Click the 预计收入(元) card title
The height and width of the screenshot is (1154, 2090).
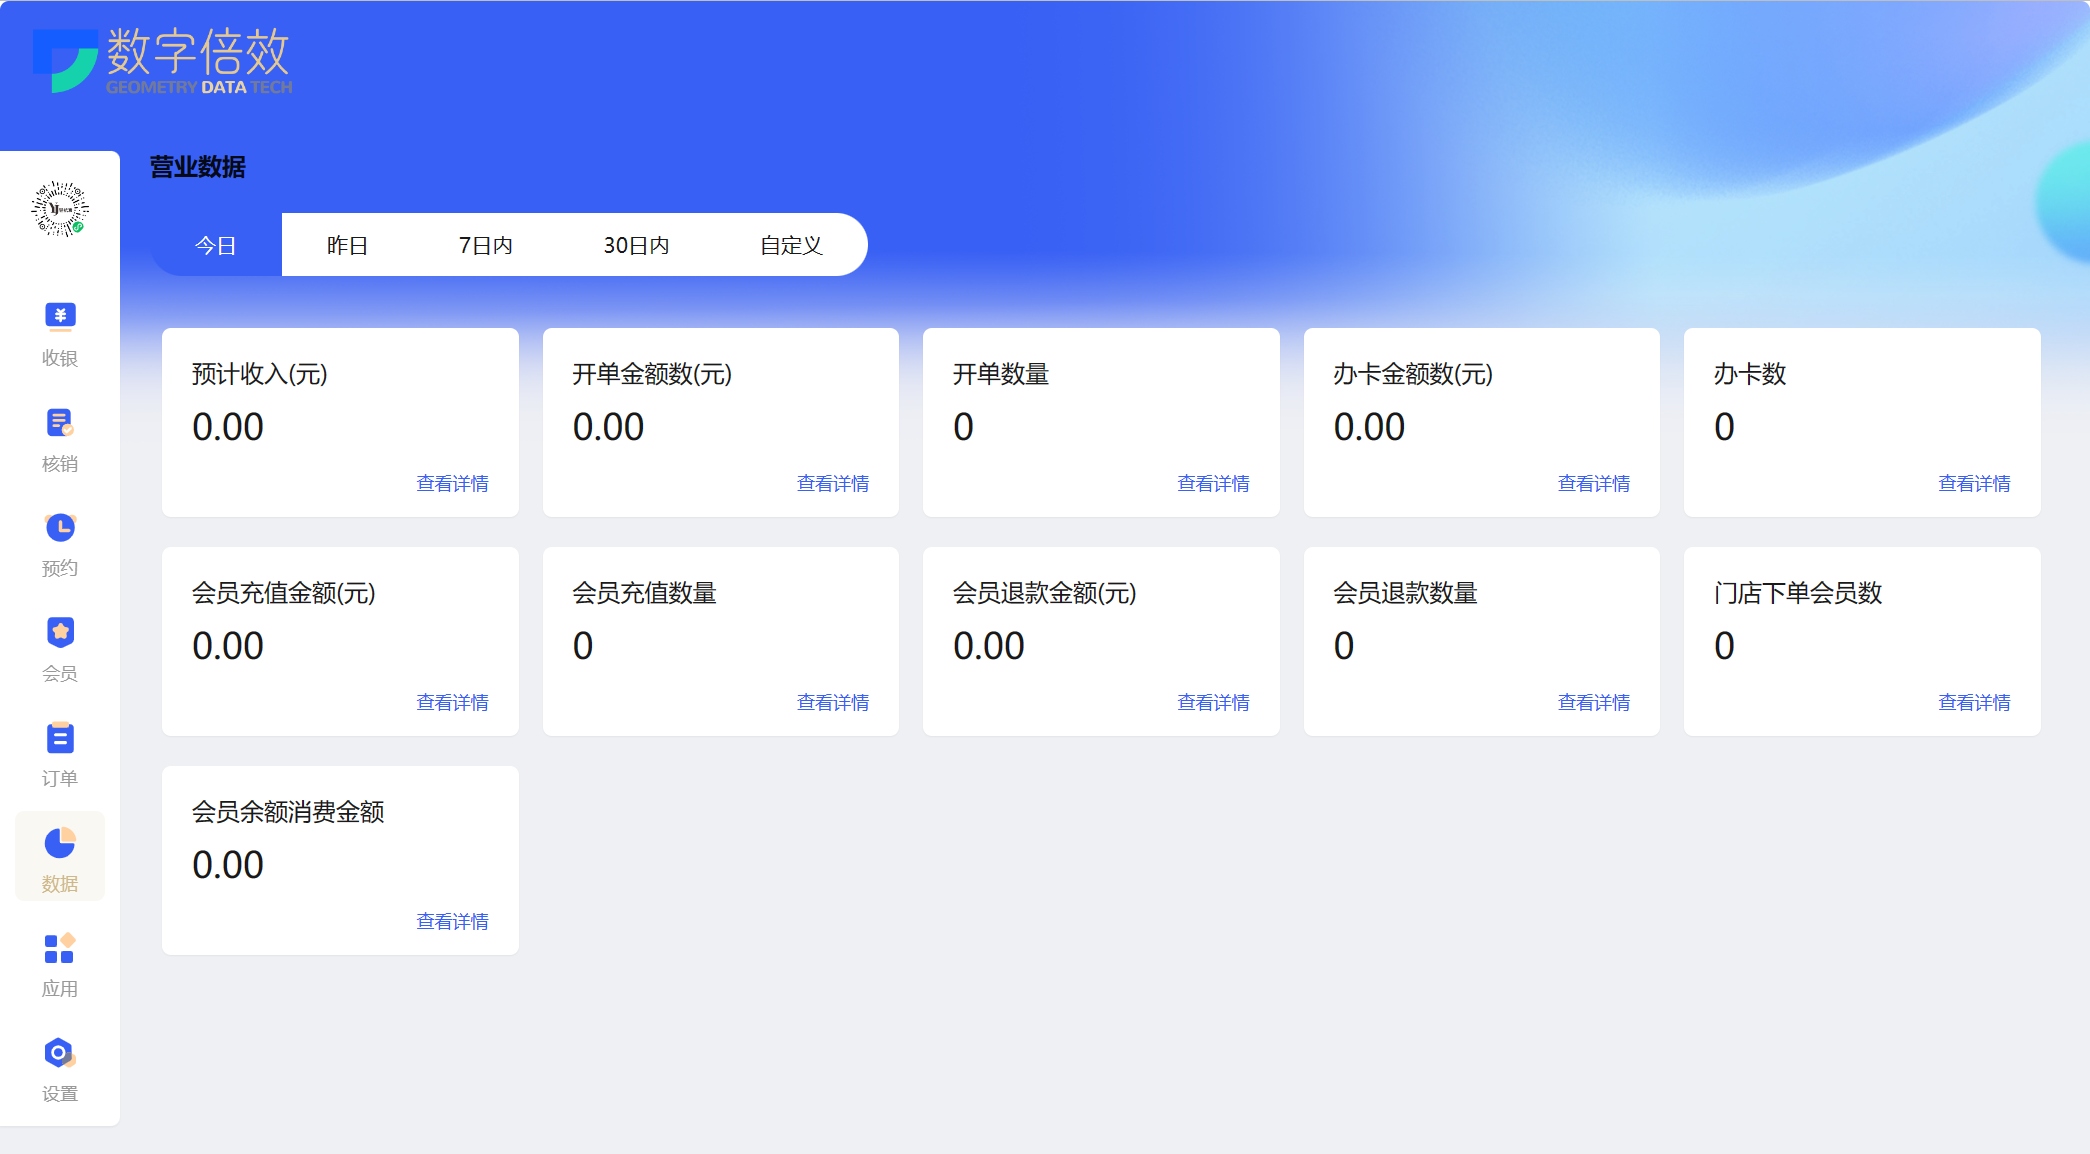[260, 374]
